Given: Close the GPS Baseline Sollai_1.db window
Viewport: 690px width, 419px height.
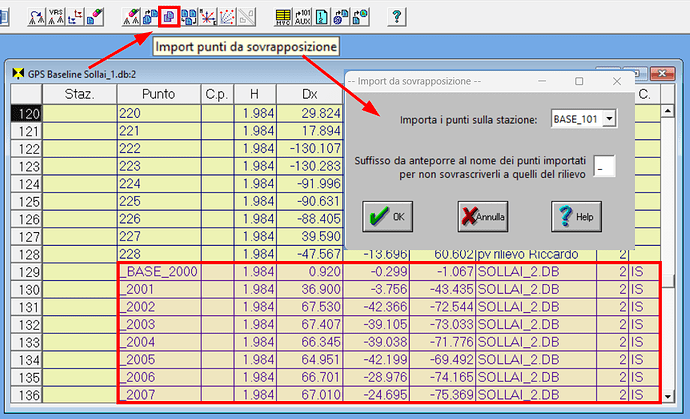Looking at the screenshot, I should click(x=662, y=74).
